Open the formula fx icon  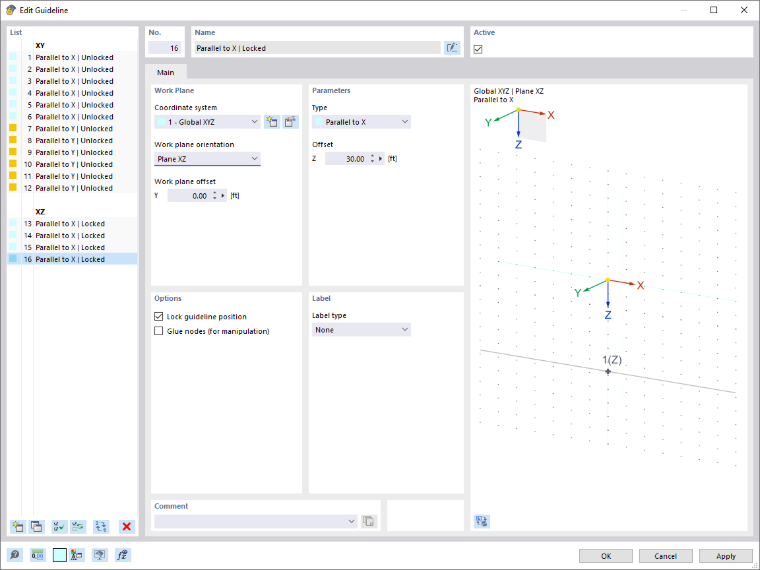tap(123, 555)
